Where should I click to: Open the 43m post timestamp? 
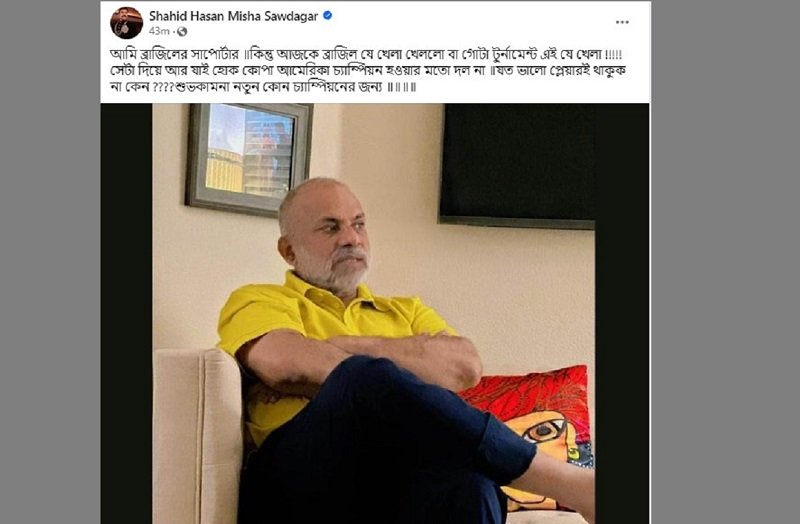pos(159,31)
